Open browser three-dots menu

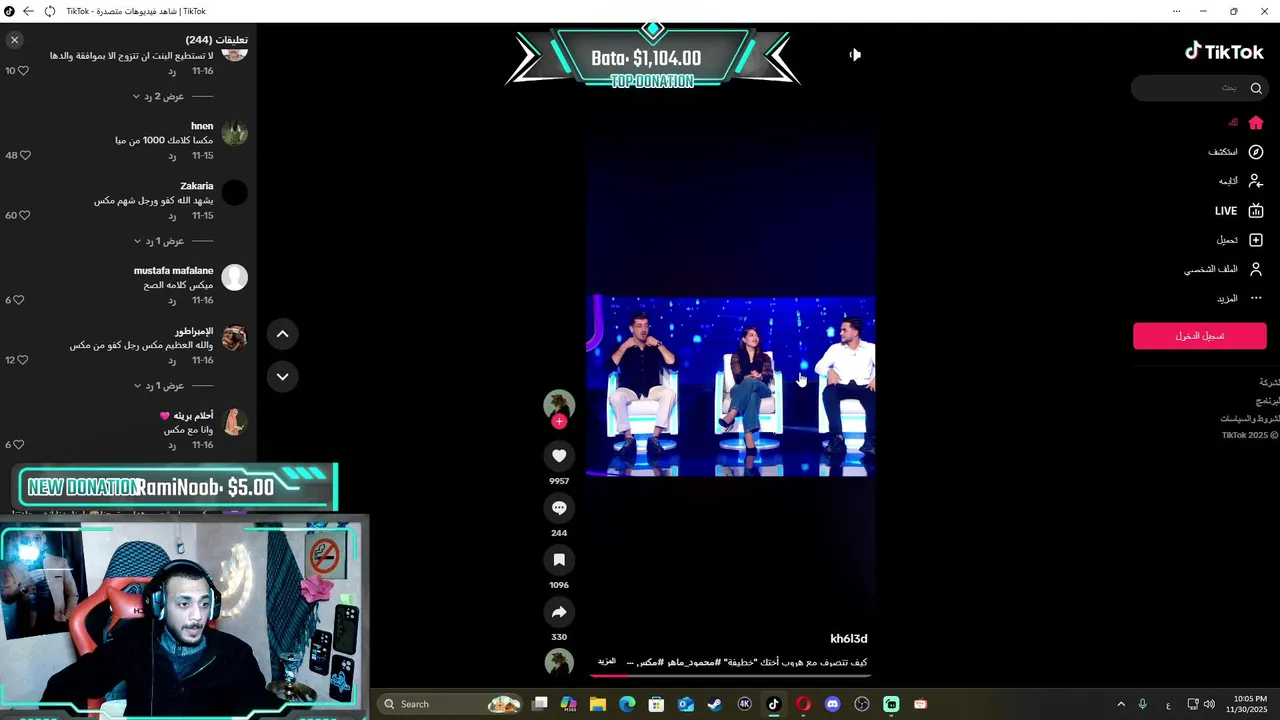point(1176,11)
